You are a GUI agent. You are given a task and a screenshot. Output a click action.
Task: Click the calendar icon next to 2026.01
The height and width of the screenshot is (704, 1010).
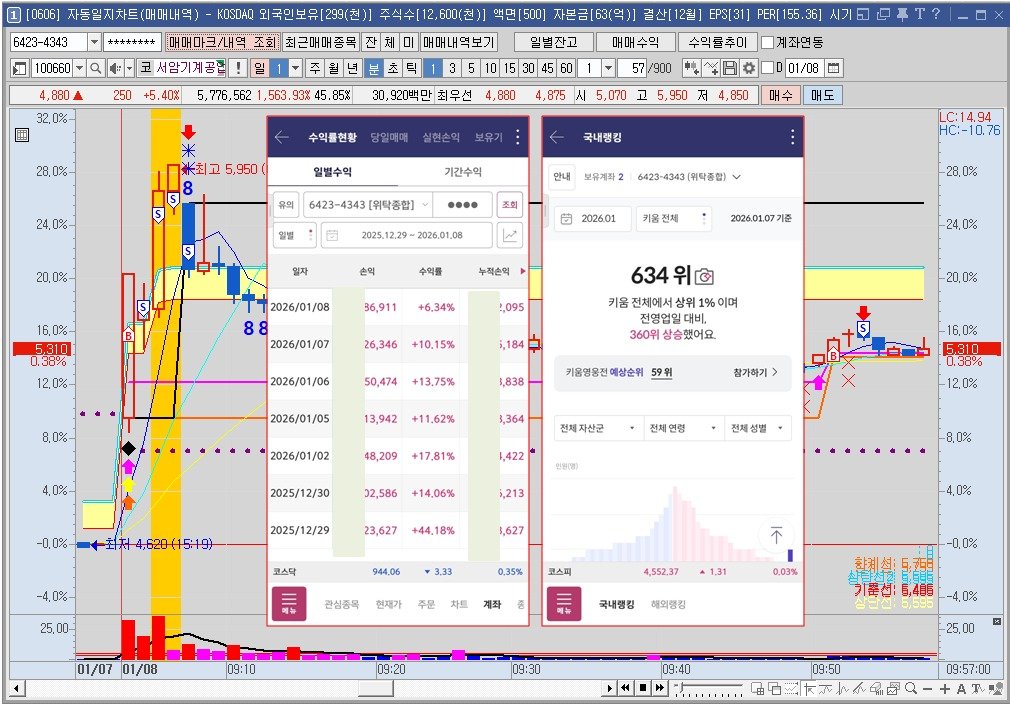(566, 218)
